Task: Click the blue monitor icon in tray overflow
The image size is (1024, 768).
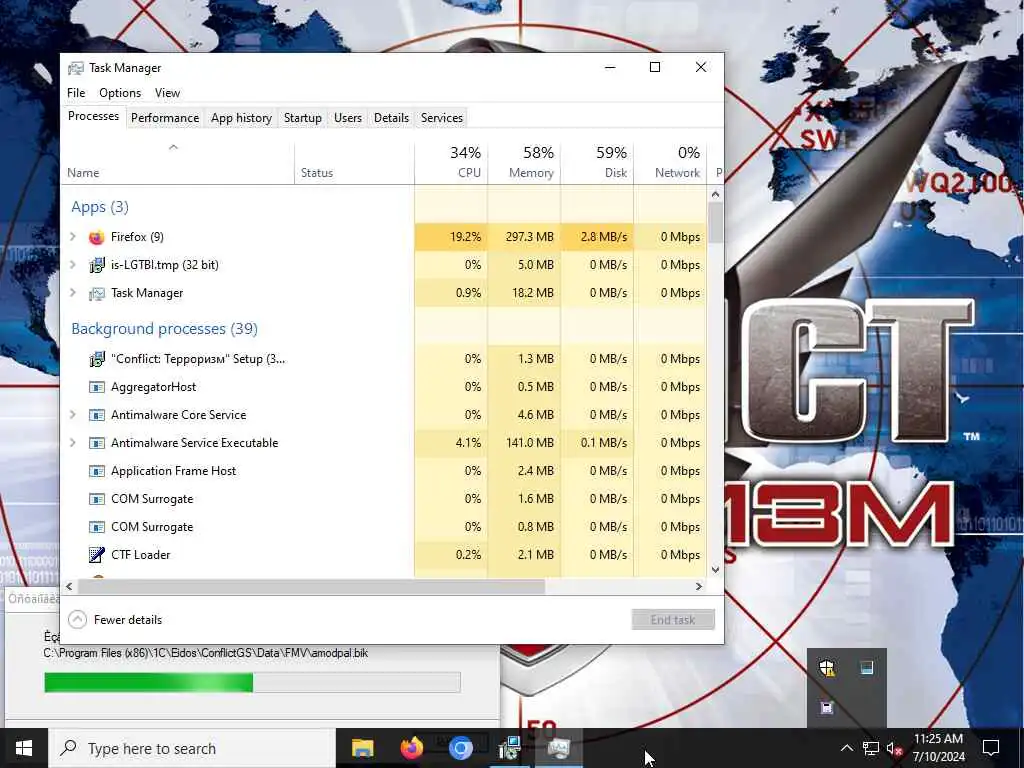Action: [867, 667]
